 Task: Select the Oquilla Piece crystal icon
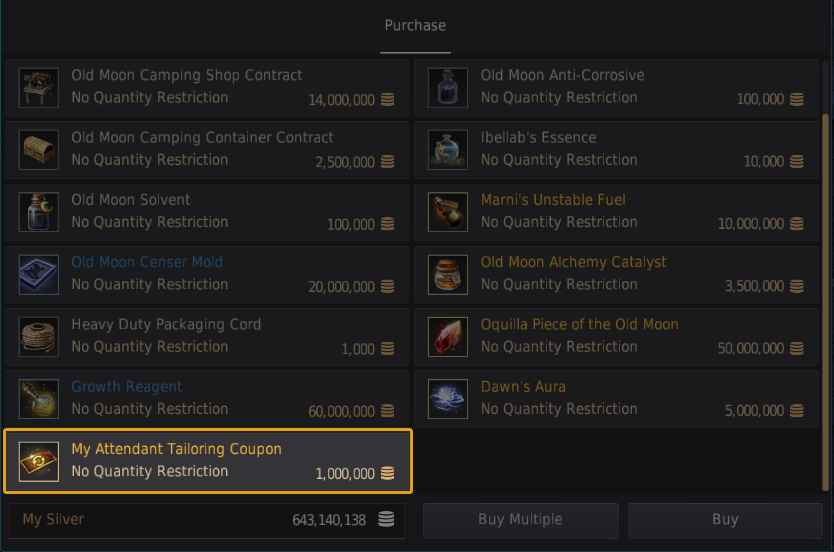tap(448, 337)
